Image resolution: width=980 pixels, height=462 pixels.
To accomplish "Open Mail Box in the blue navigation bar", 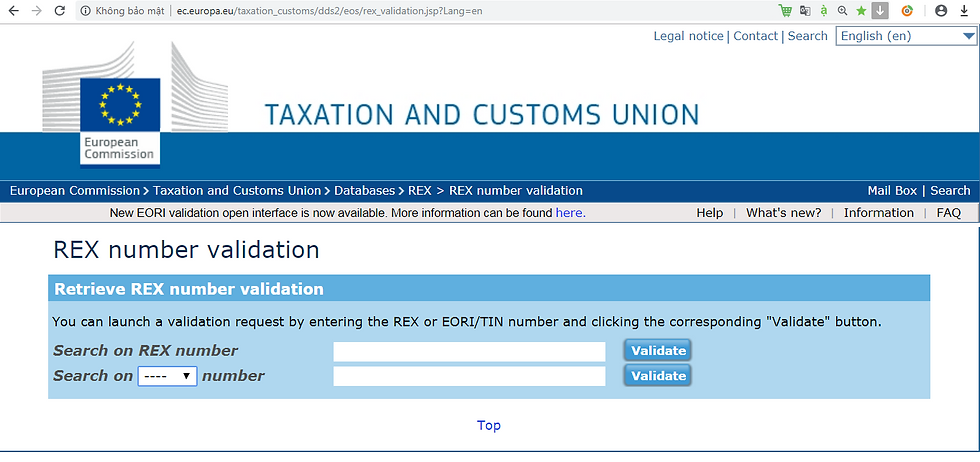I will point(892,191).
